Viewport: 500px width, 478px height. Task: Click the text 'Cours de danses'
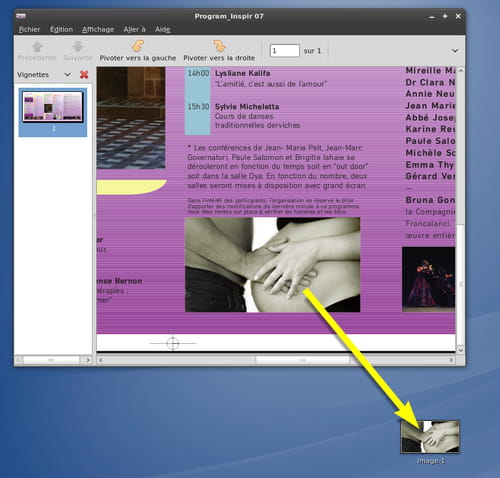tap(244, 116)
